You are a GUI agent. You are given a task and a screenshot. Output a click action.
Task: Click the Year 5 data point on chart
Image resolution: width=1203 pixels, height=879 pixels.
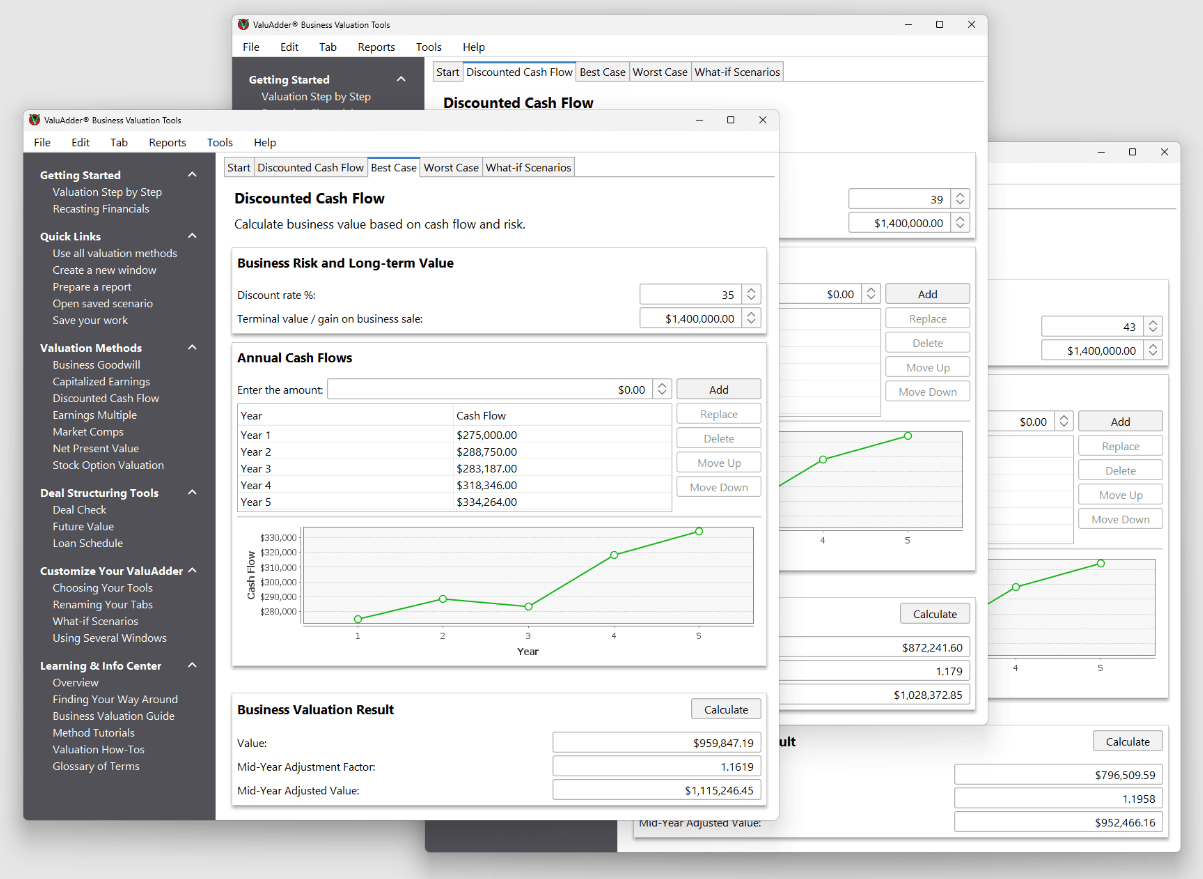[699, 532]
